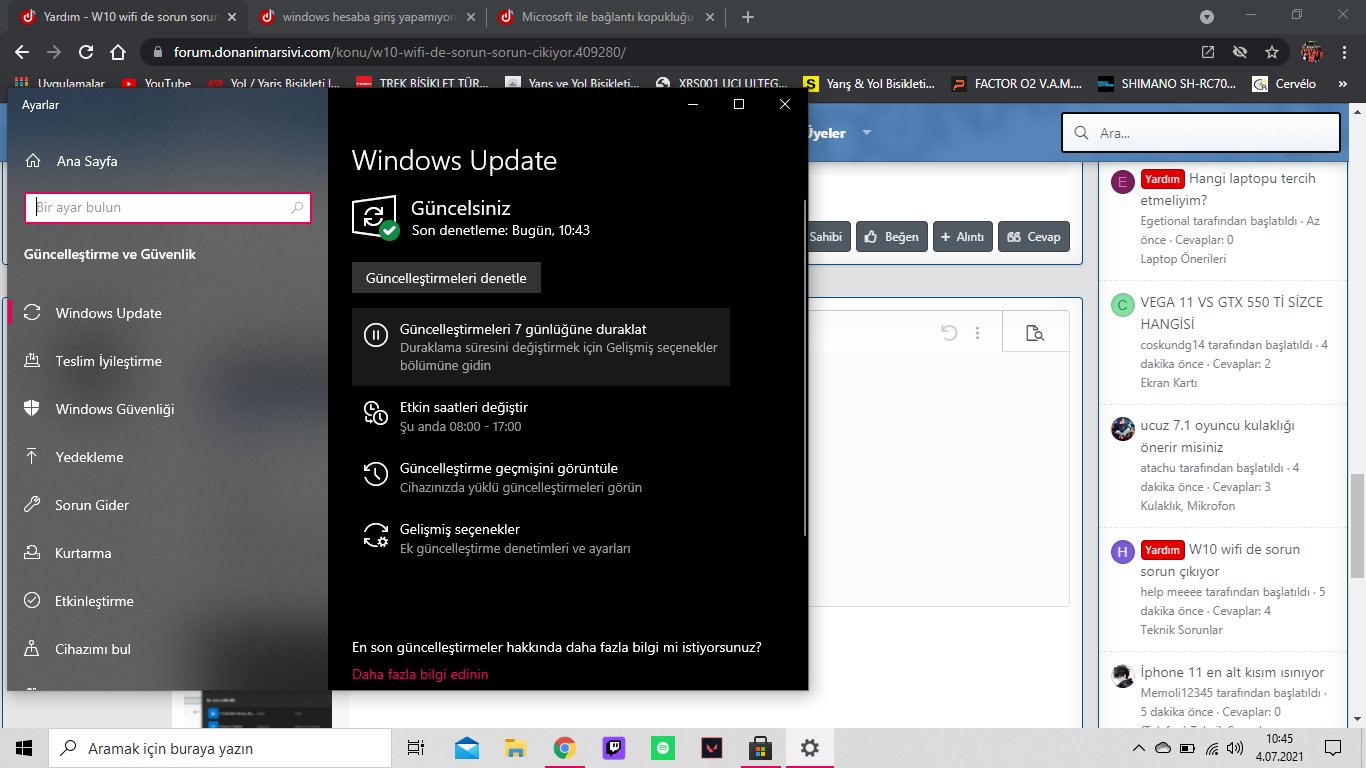Open the Cervélo bookmark
This screenshot has height=768, width=1366.
point(1284,84)
